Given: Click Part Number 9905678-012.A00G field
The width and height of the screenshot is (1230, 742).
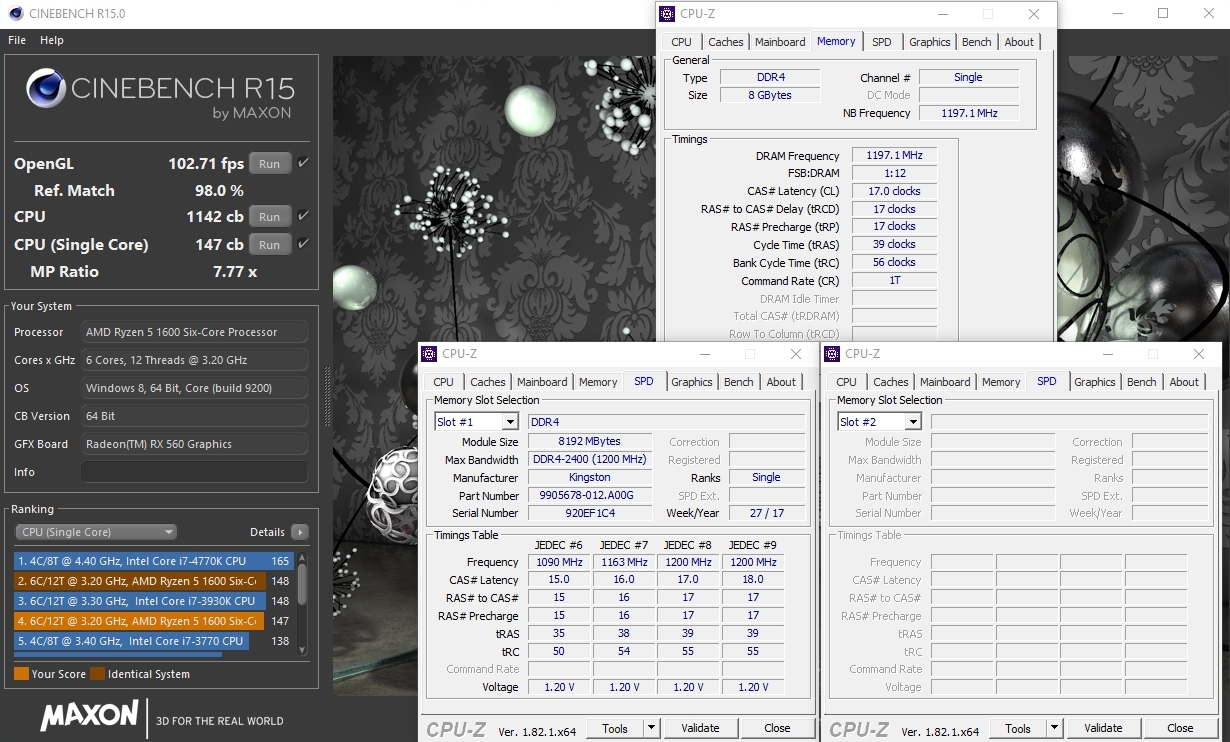Looking at the screenshot, I should coord(589,496).
